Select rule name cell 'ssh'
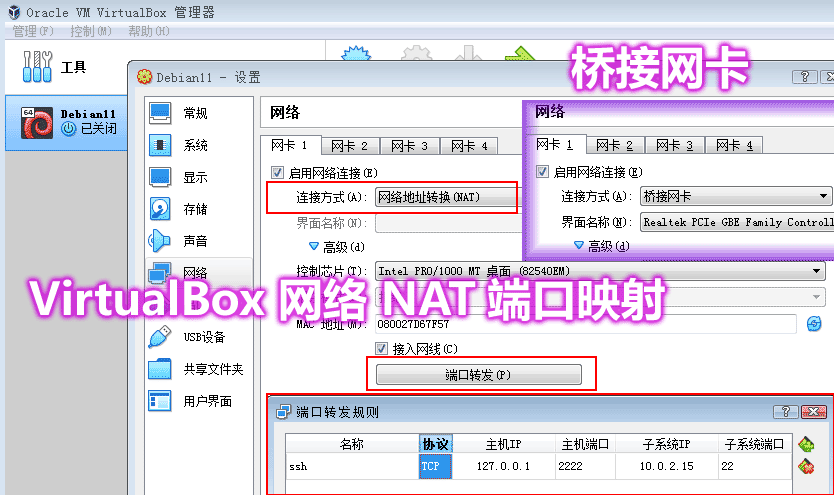The image size is (834, 495). click(x=352, y=466)
